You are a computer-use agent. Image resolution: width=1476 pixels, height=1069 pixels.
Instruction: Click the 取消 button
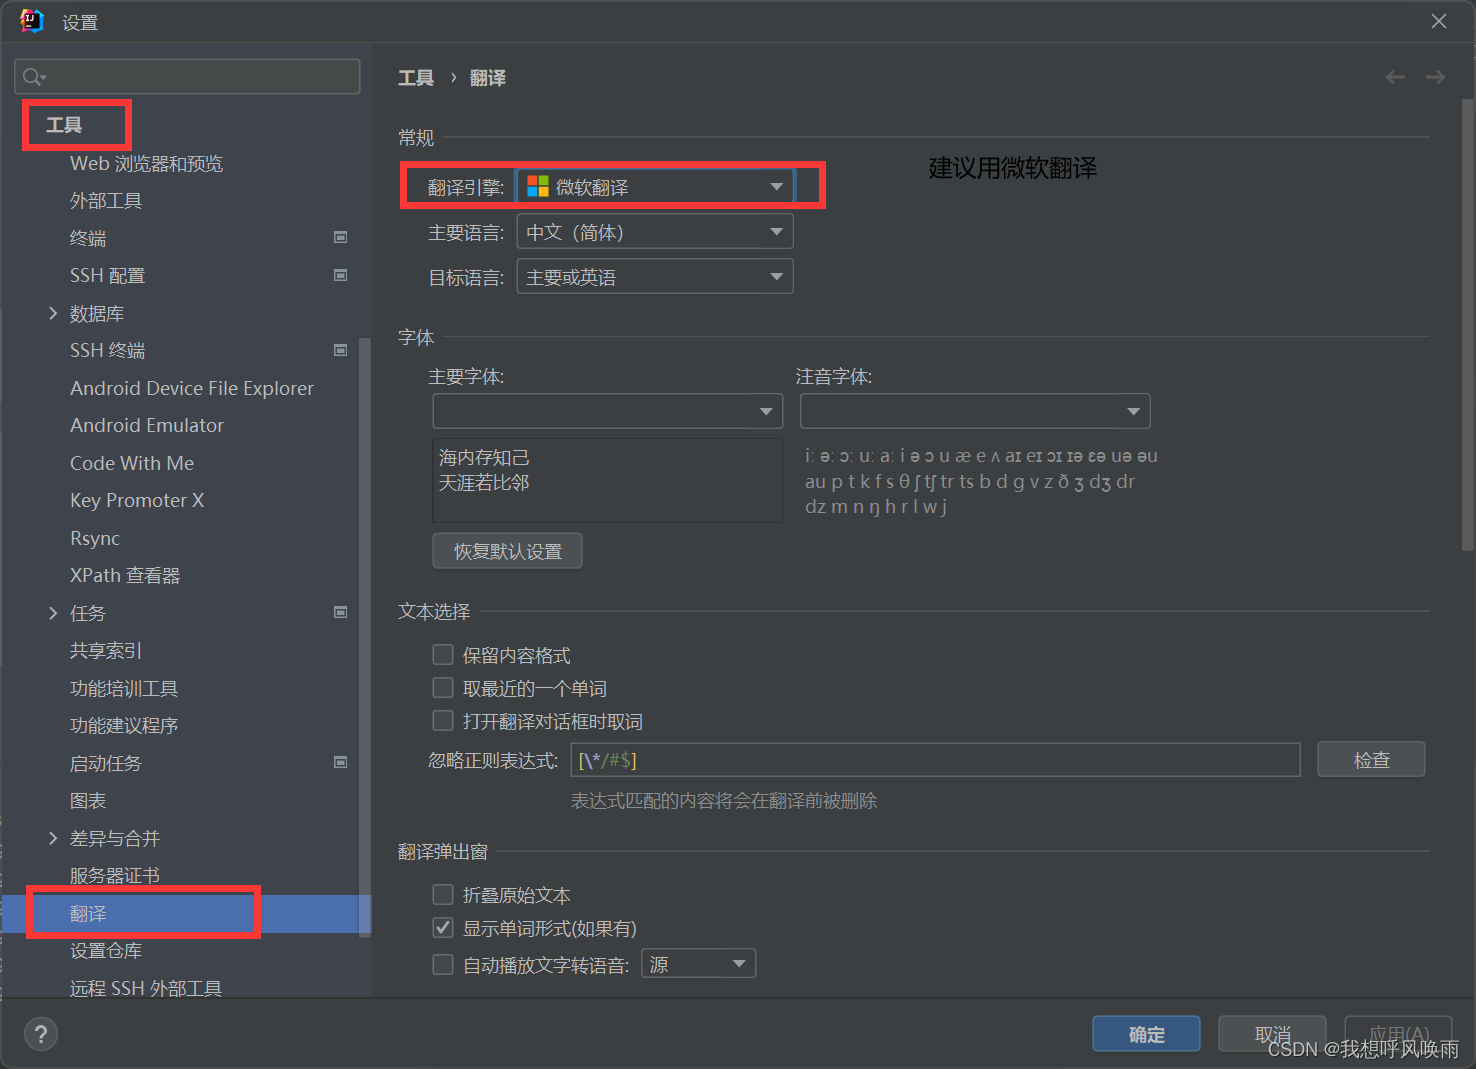[1272, 1034]
